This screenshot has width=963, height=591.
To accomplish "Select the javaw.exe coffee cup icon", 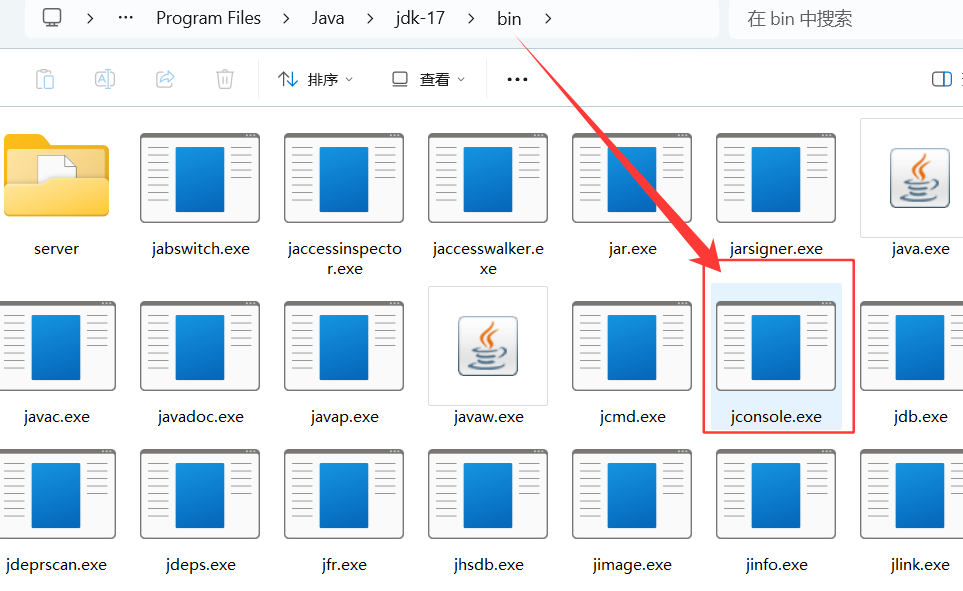I will click(x=488, y=346).
